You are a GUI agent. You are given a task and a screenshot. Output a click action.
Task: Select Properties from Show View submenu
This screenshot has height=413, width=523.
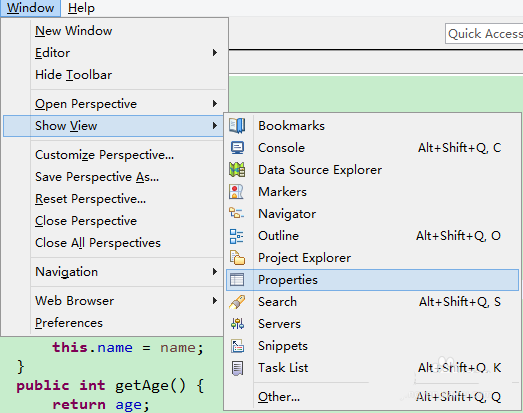(x=372, y=280)
